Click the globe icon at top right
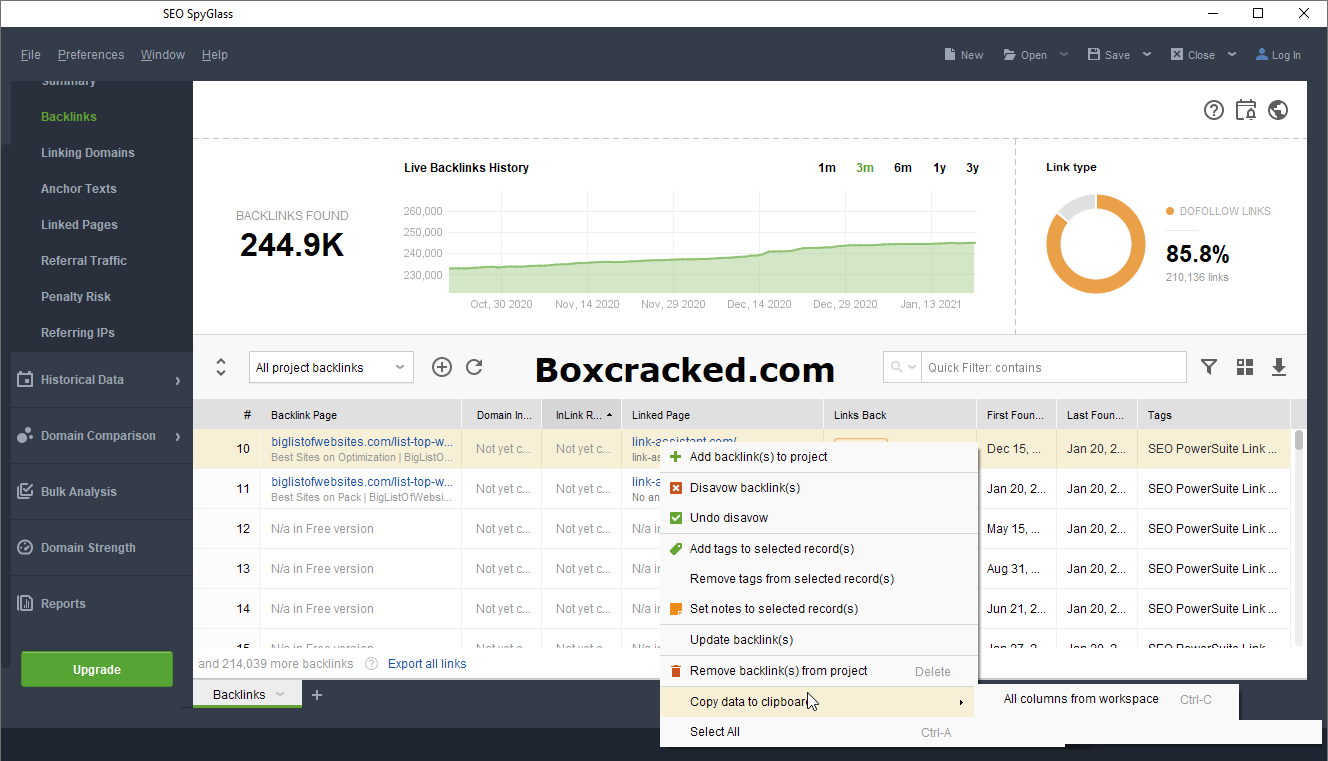1328x761 pixels. click(x=1278, y=110)
